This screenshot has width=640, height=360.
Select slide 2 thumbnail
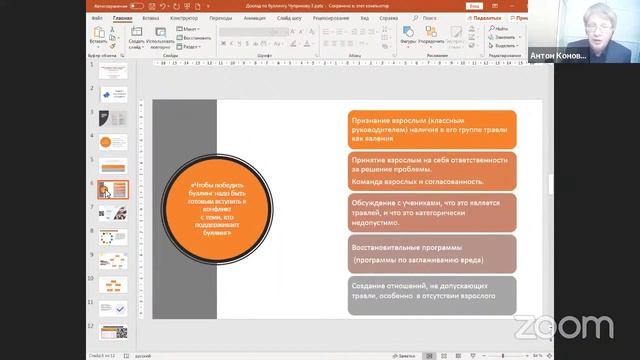113,95
